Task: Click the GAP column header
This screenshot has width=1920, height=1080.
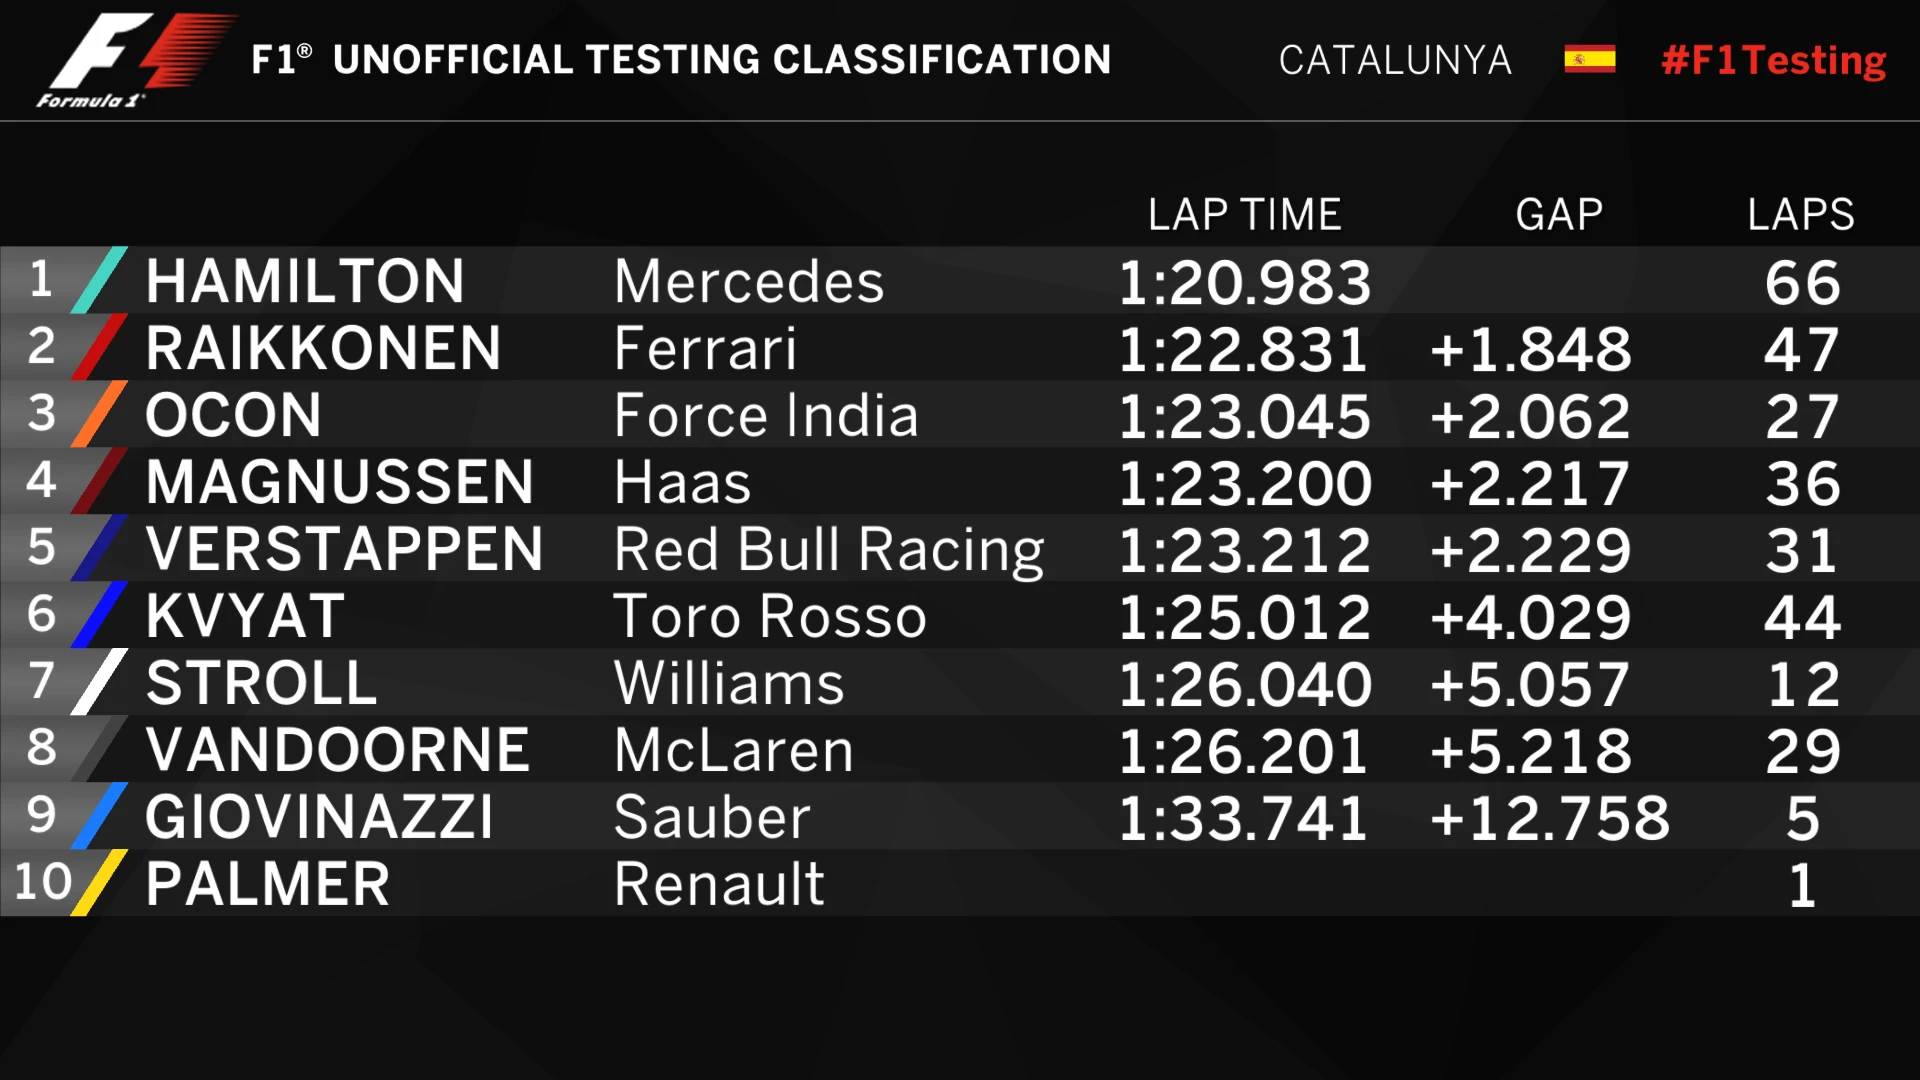Action: (1559, 214)
